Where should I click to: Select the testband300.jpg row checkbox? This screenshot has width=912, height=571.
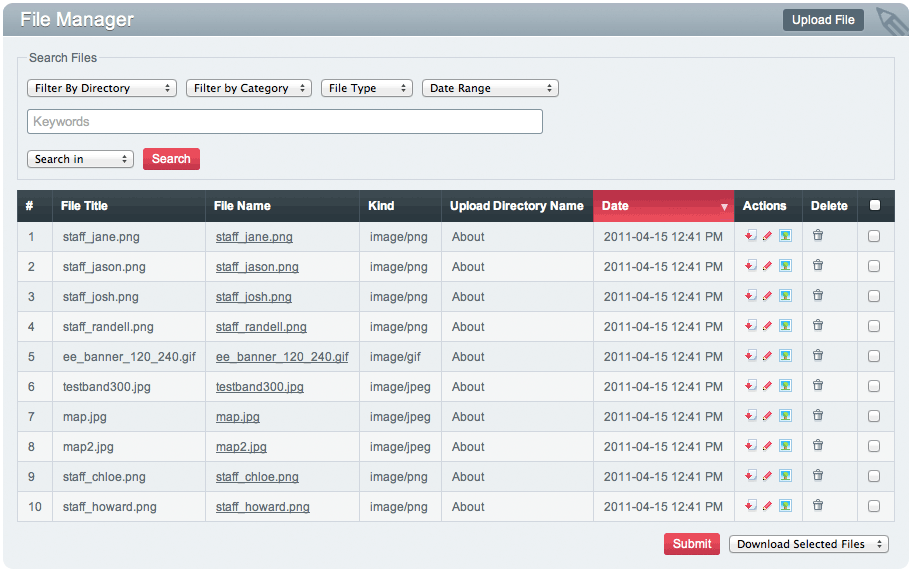coord(874,386)
